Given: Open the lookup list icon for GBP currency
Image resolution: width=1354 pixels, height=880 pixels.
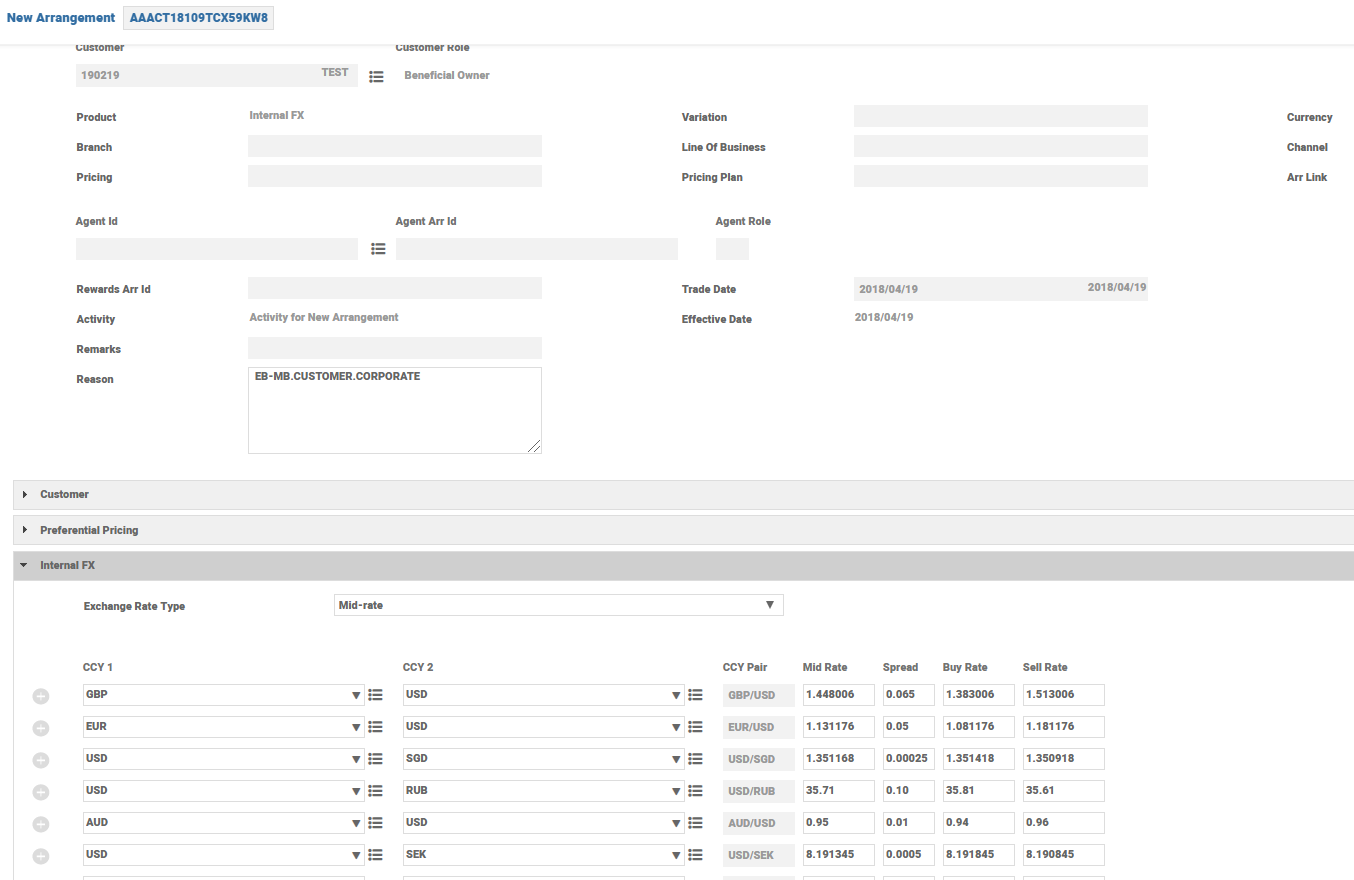Looking at the screenshot, I should 376,695.
